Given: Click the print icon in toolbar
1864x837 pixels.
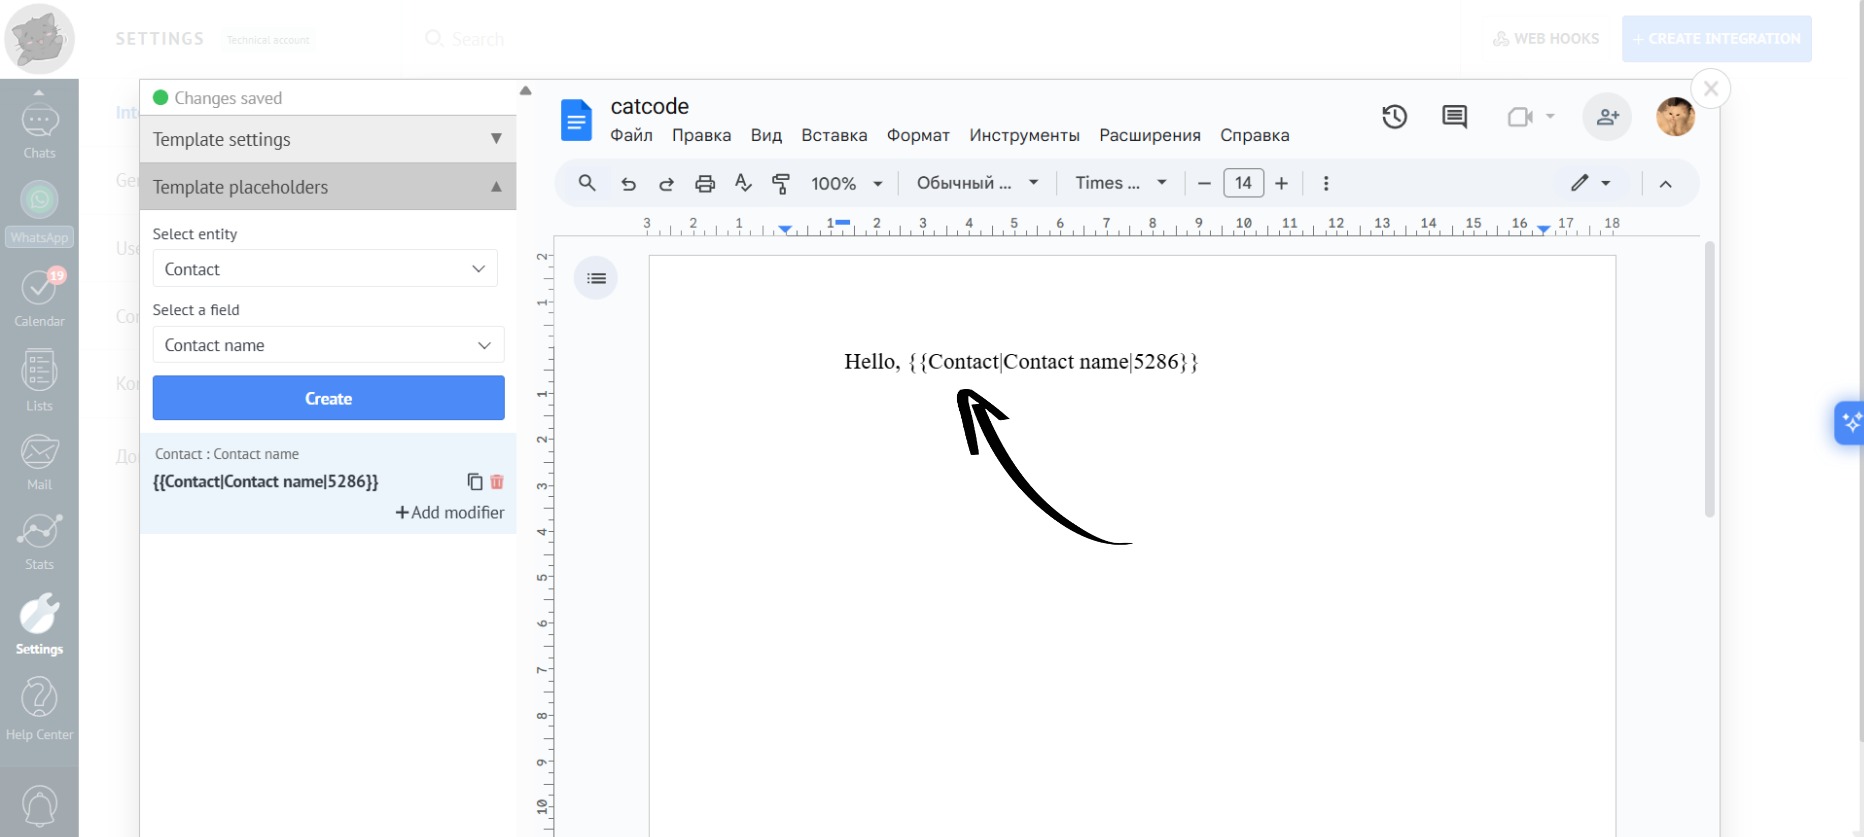Looking at the screenshot, I should (x=705, y=184).
